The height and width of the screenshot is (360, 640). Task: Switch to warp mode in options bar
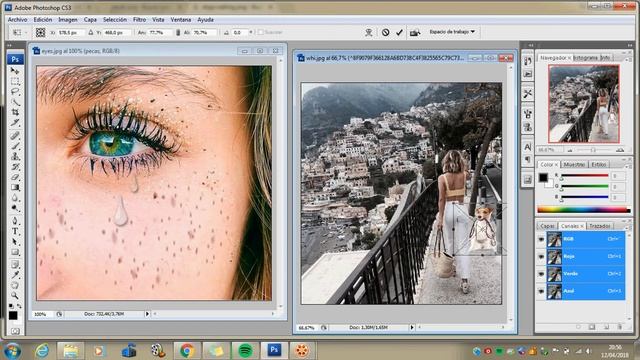click(x=369, y=32)
